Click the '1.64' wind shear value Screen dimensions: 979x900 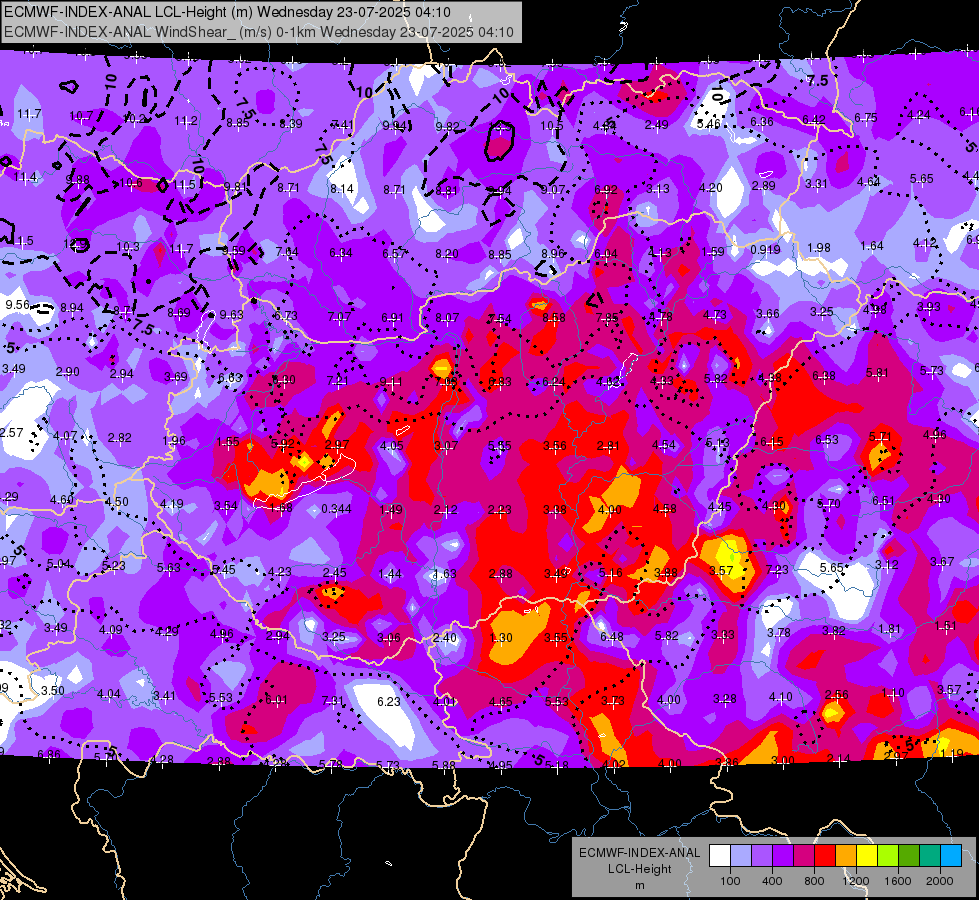pos(872,246)
